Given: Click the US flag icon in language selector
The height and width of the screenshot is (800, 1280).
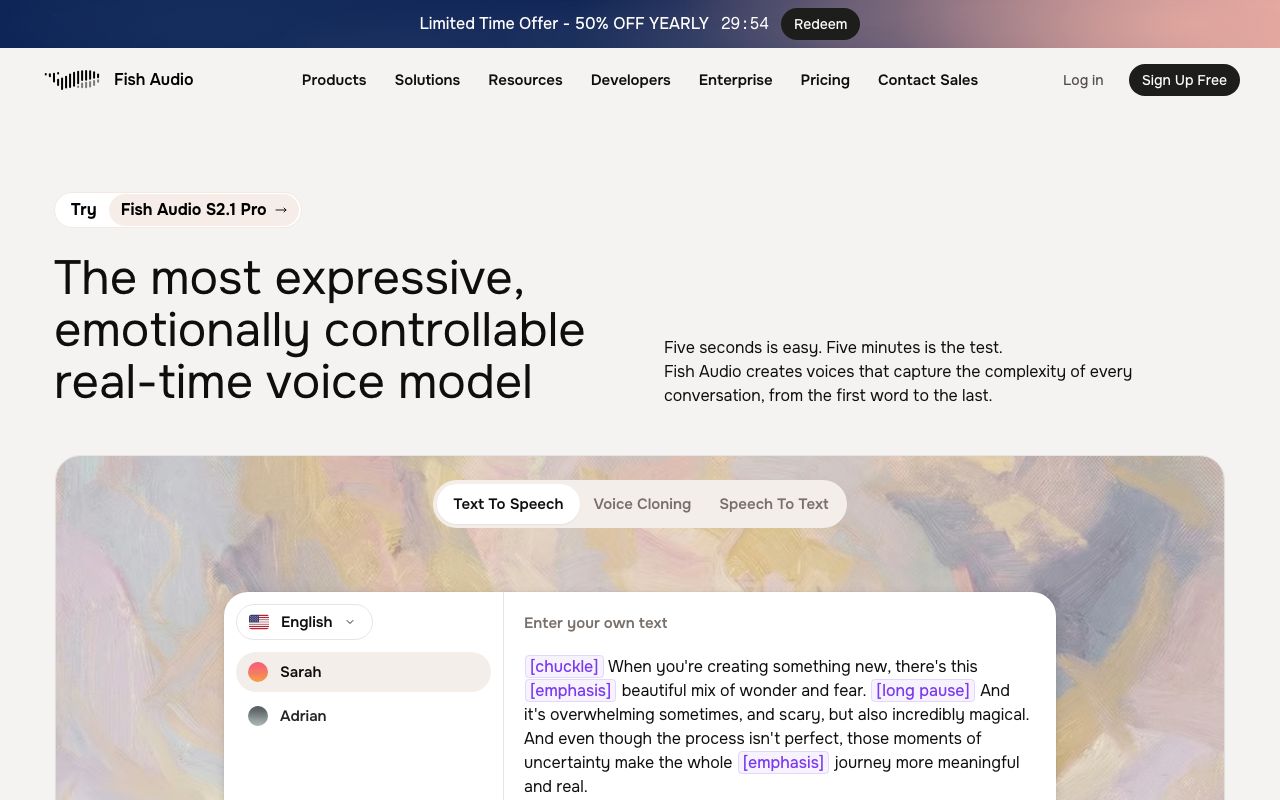Looking at the screenshot, I should (259, 622).
